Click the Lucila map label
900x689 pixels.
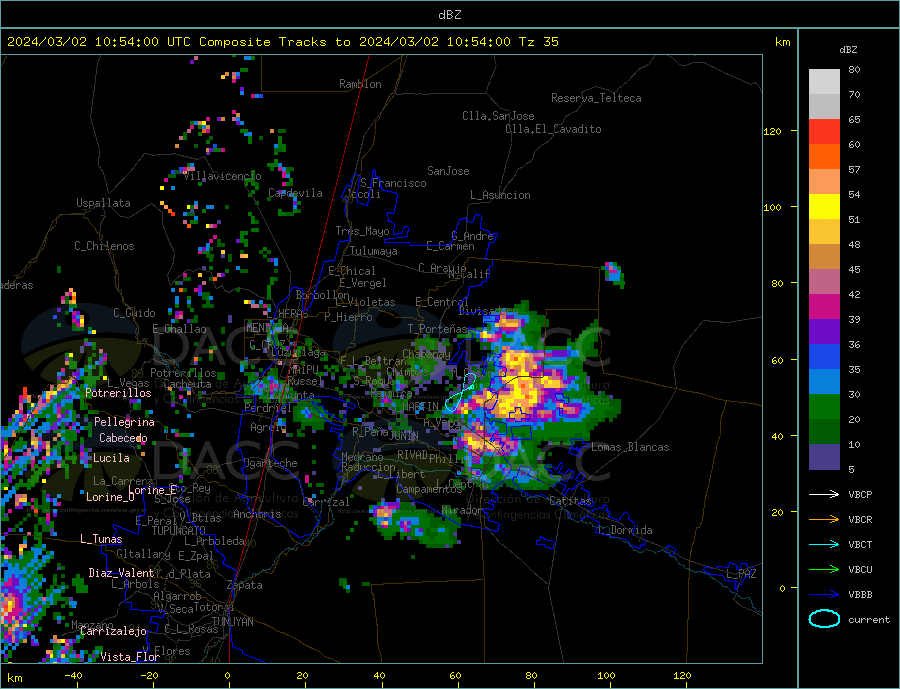tap(111, 458)
